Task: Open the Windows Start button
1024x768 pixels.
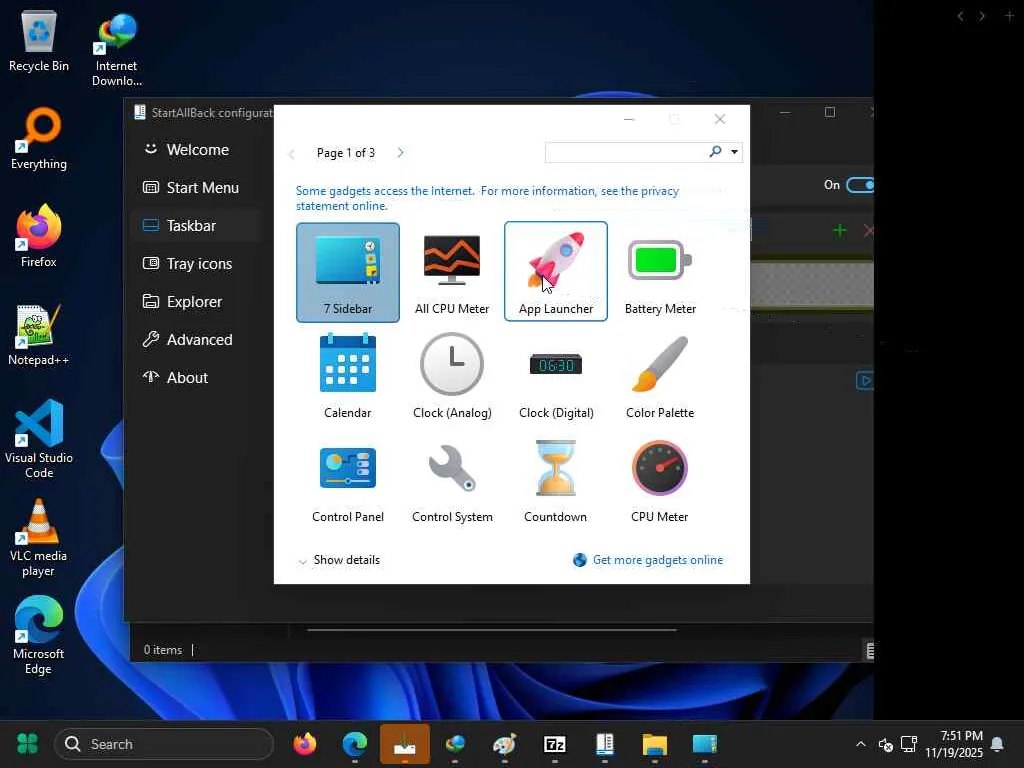Action: coord(27,744)
